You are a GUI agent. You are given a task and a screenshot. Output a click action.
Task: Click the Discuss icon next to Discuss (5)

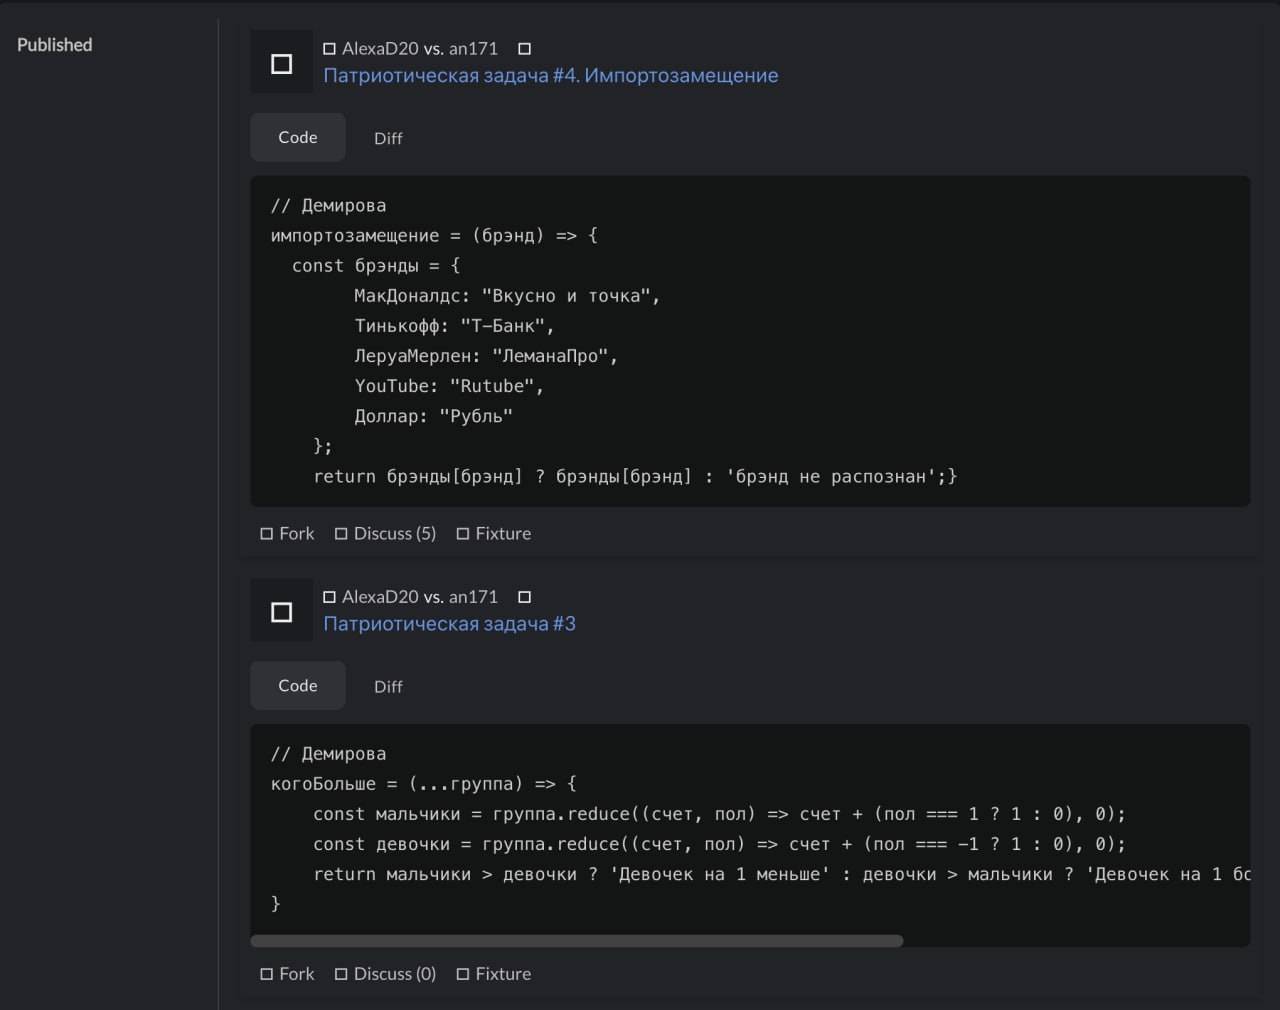pos(341,533)
